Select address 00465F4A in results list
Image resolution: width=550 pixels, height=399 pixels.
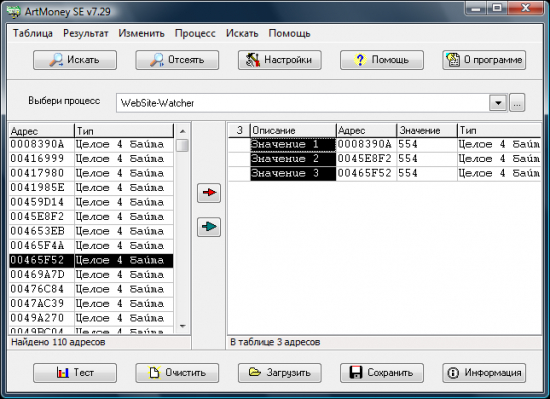pyautogui.click(x=41, y=245)
